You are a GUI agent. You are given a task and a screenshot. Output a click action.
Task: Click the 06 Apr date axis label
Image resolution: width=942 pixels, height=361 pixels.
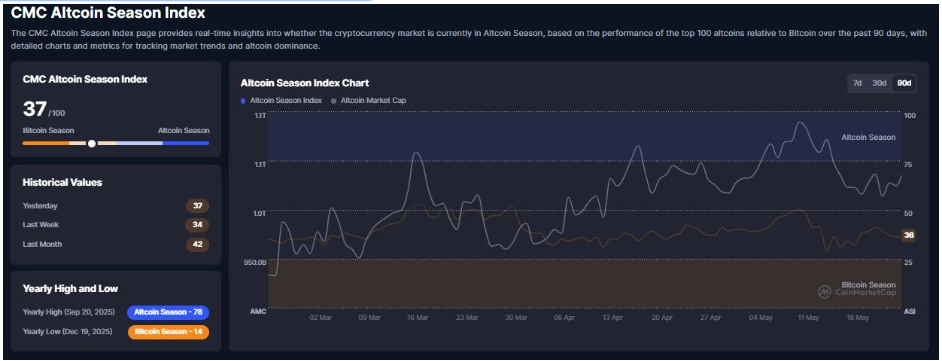point(565,317)
